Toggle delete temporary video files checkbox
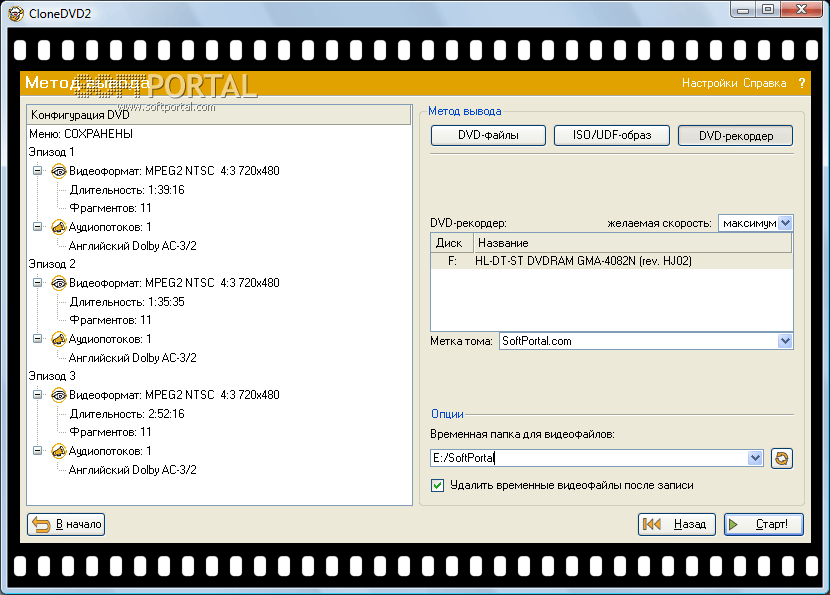The width and height of the screenshot is (830, 595). (437, 486)
